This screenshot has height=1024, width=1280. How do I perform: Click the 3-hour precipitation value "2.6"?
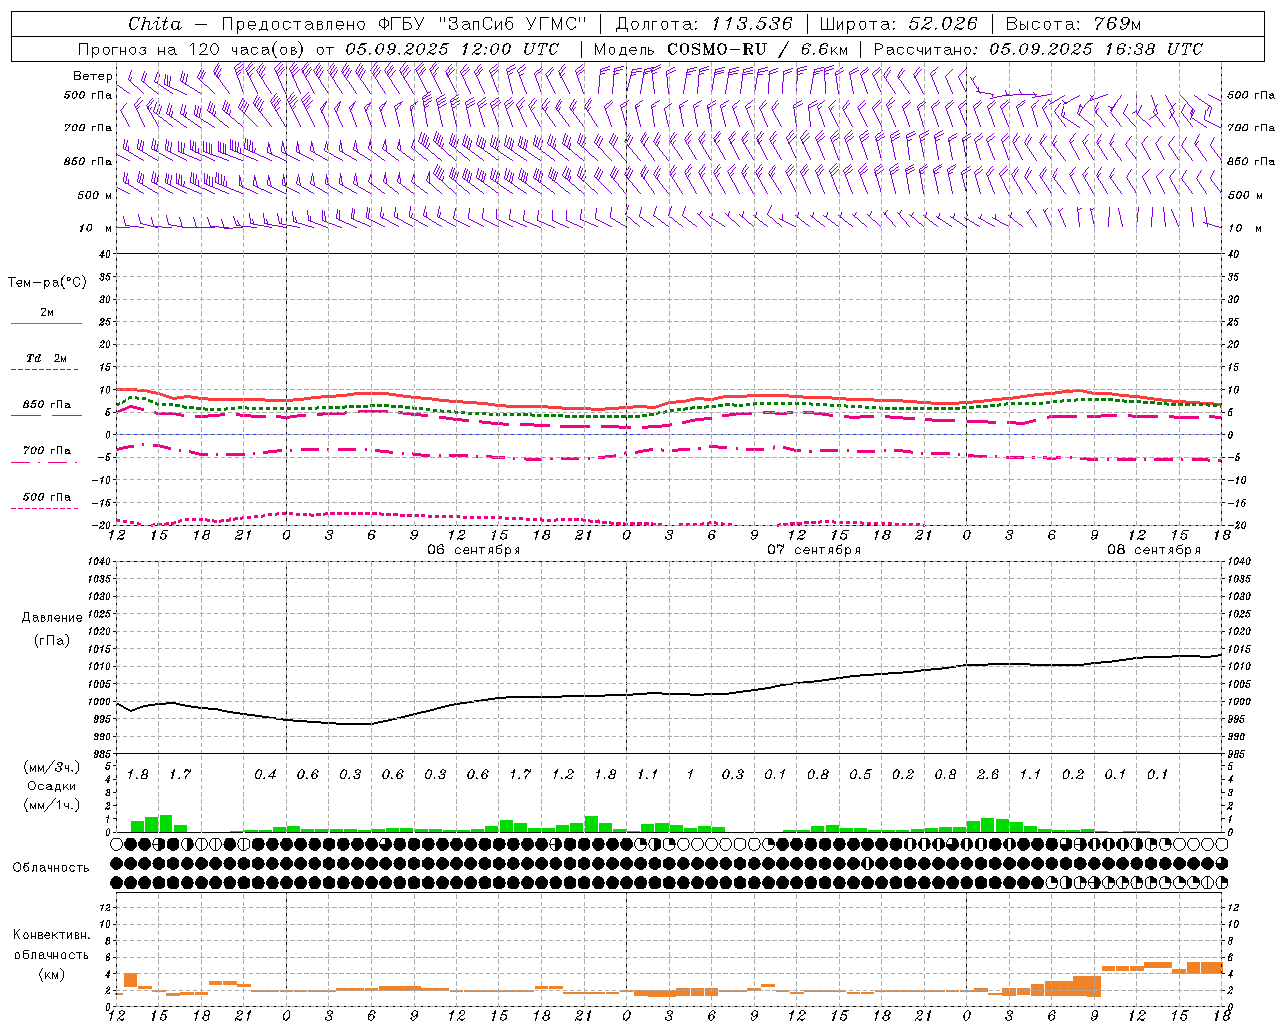988,775
